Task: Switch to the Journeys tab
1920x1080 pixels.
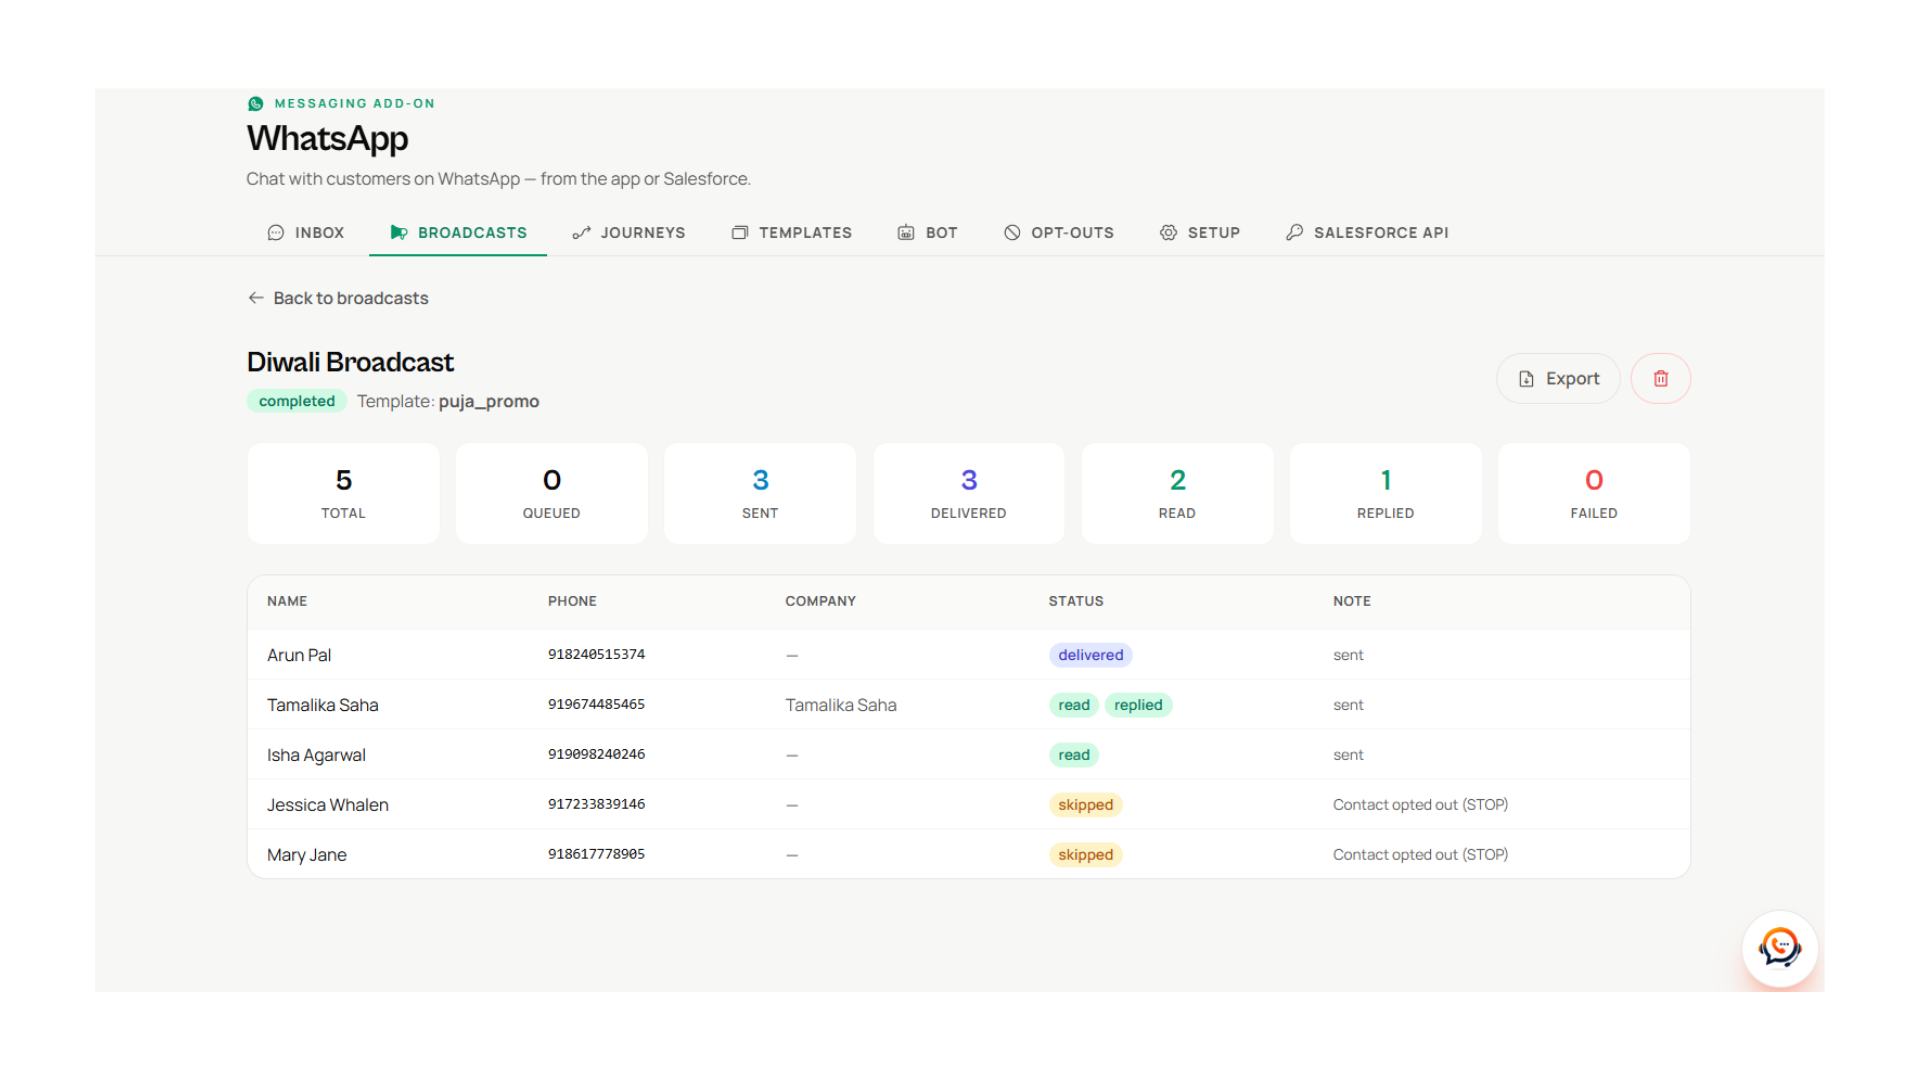Action: tap(628, 232)
